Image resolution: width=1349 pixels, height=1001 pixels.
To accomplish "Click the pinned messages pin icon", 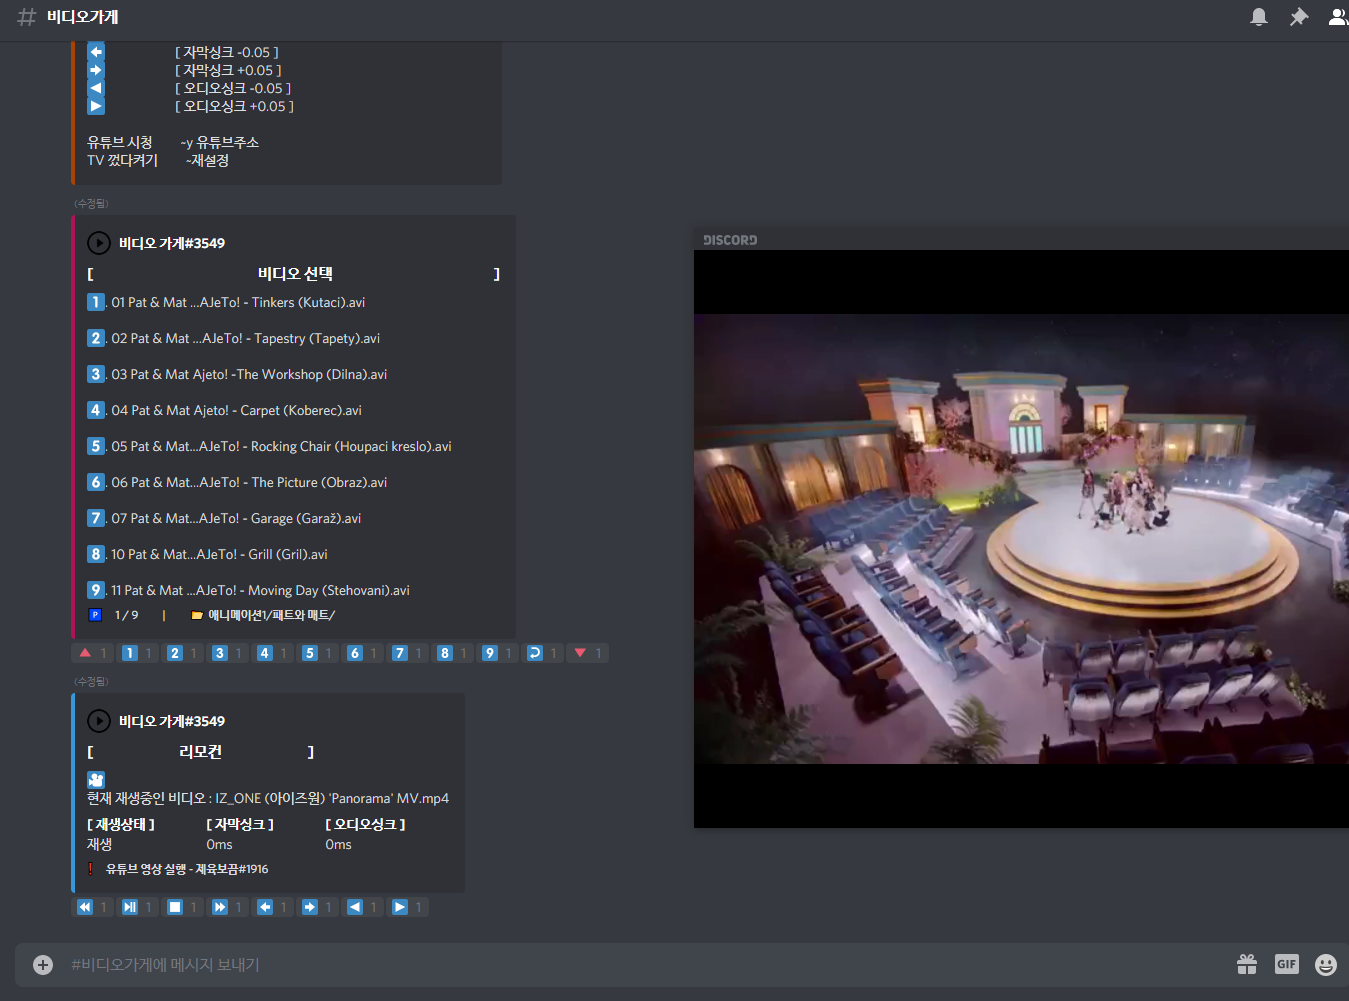I will [x=1299, y=16].
